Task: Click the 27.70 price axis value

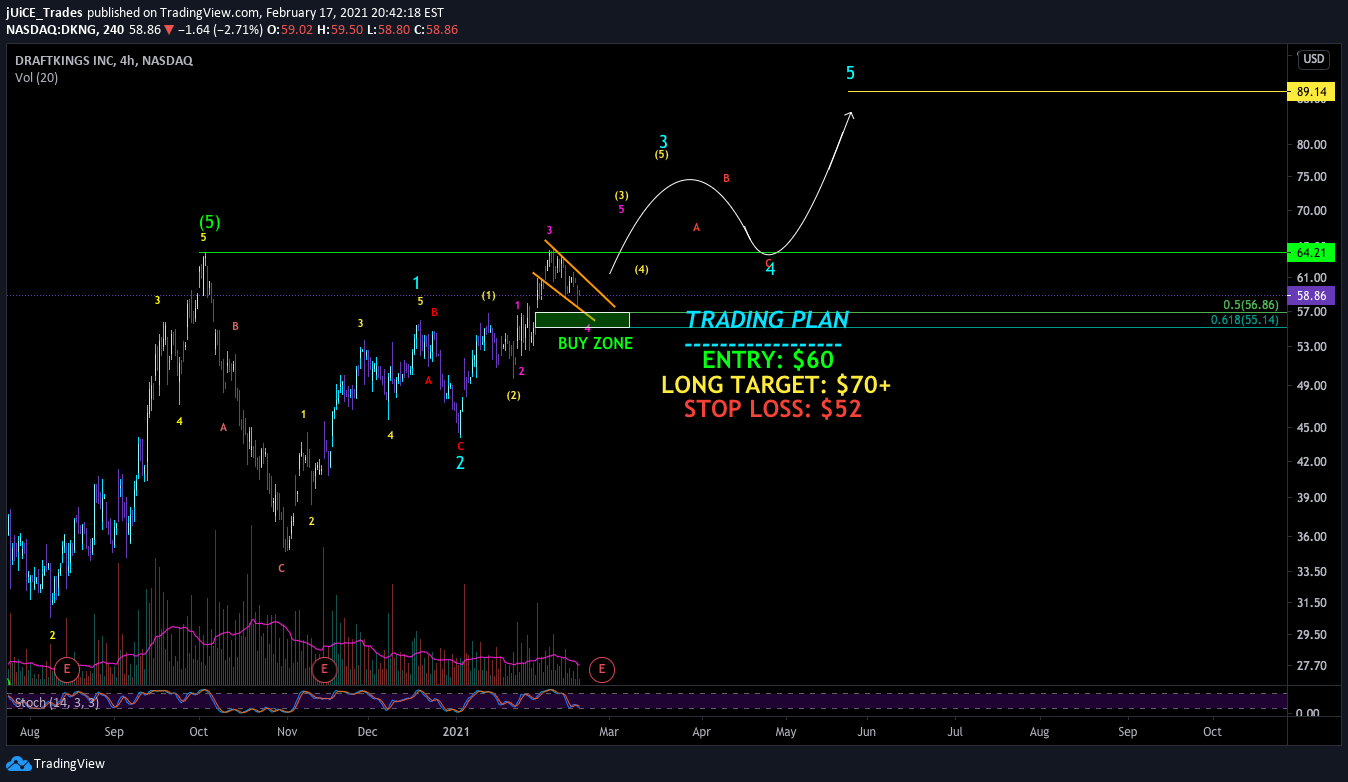Action: click(x=1311, y=665)
